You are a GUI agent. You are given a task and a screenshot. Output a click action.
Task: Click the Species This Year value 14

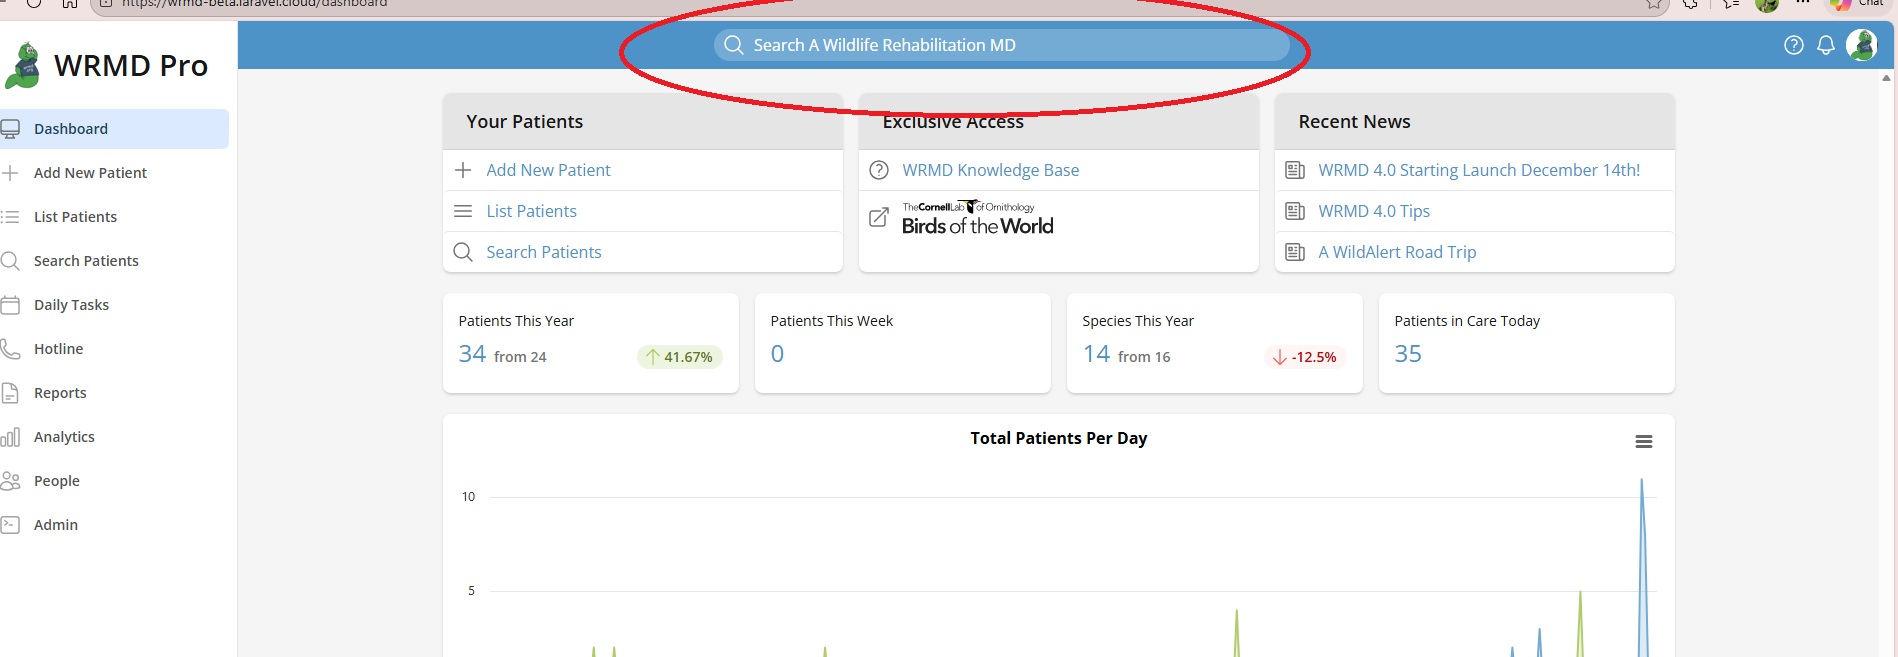1096,354
